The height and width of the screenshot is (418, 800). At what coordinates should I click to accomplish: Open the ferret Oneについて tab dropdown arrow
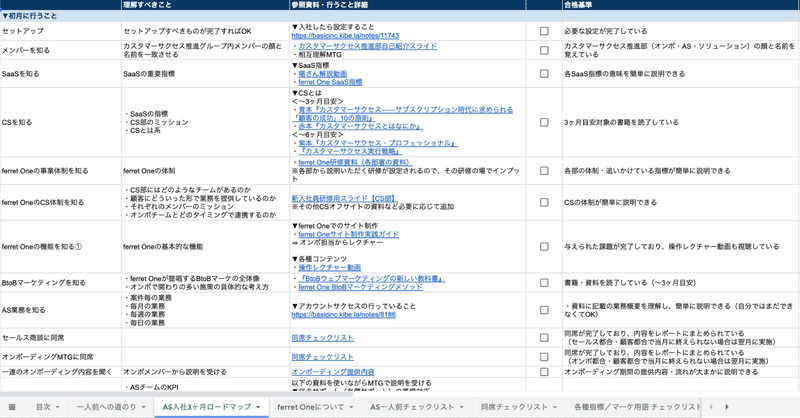[x=351, y=407]
